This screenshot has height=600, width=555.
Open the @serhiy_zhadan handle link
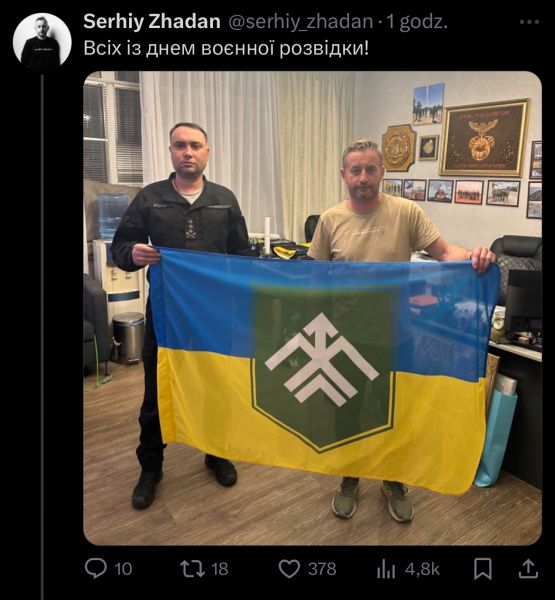click(x=300, y=22)
